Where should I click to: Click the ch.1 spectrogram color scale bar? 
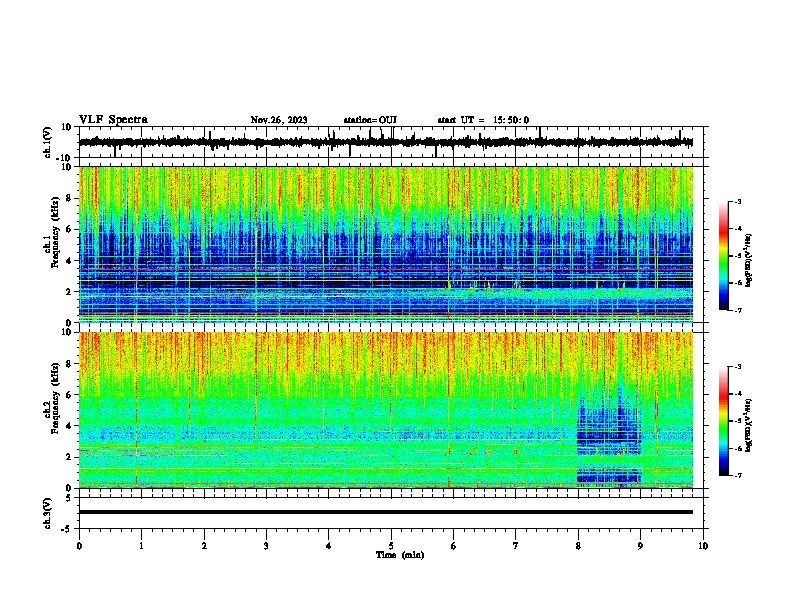(723, 256)
